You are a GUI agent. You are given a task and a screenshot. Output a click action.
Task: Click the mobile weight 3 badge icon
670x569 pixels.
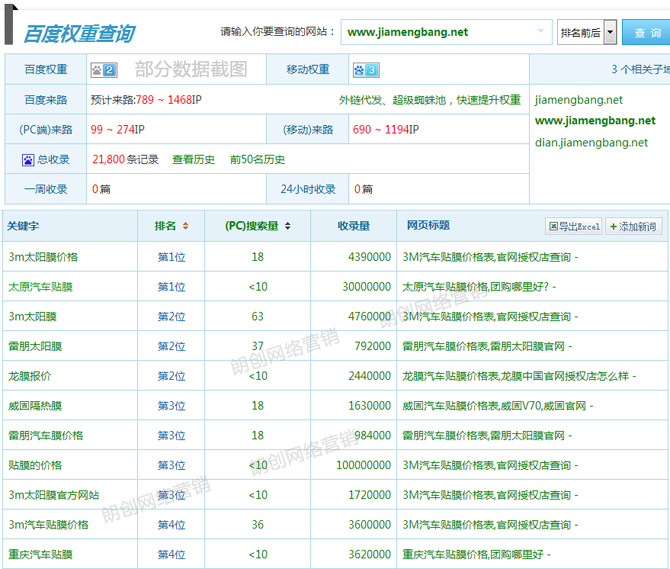(366, 70)
